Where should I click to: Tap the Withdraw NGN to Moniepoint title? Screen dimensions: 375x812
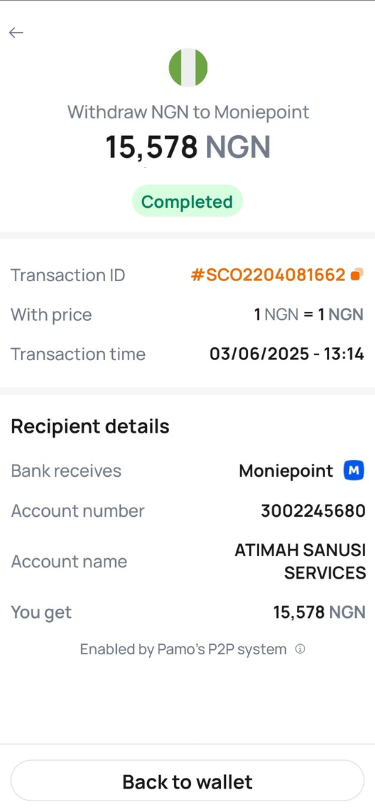pyautogui.click(x=188, y=112)
